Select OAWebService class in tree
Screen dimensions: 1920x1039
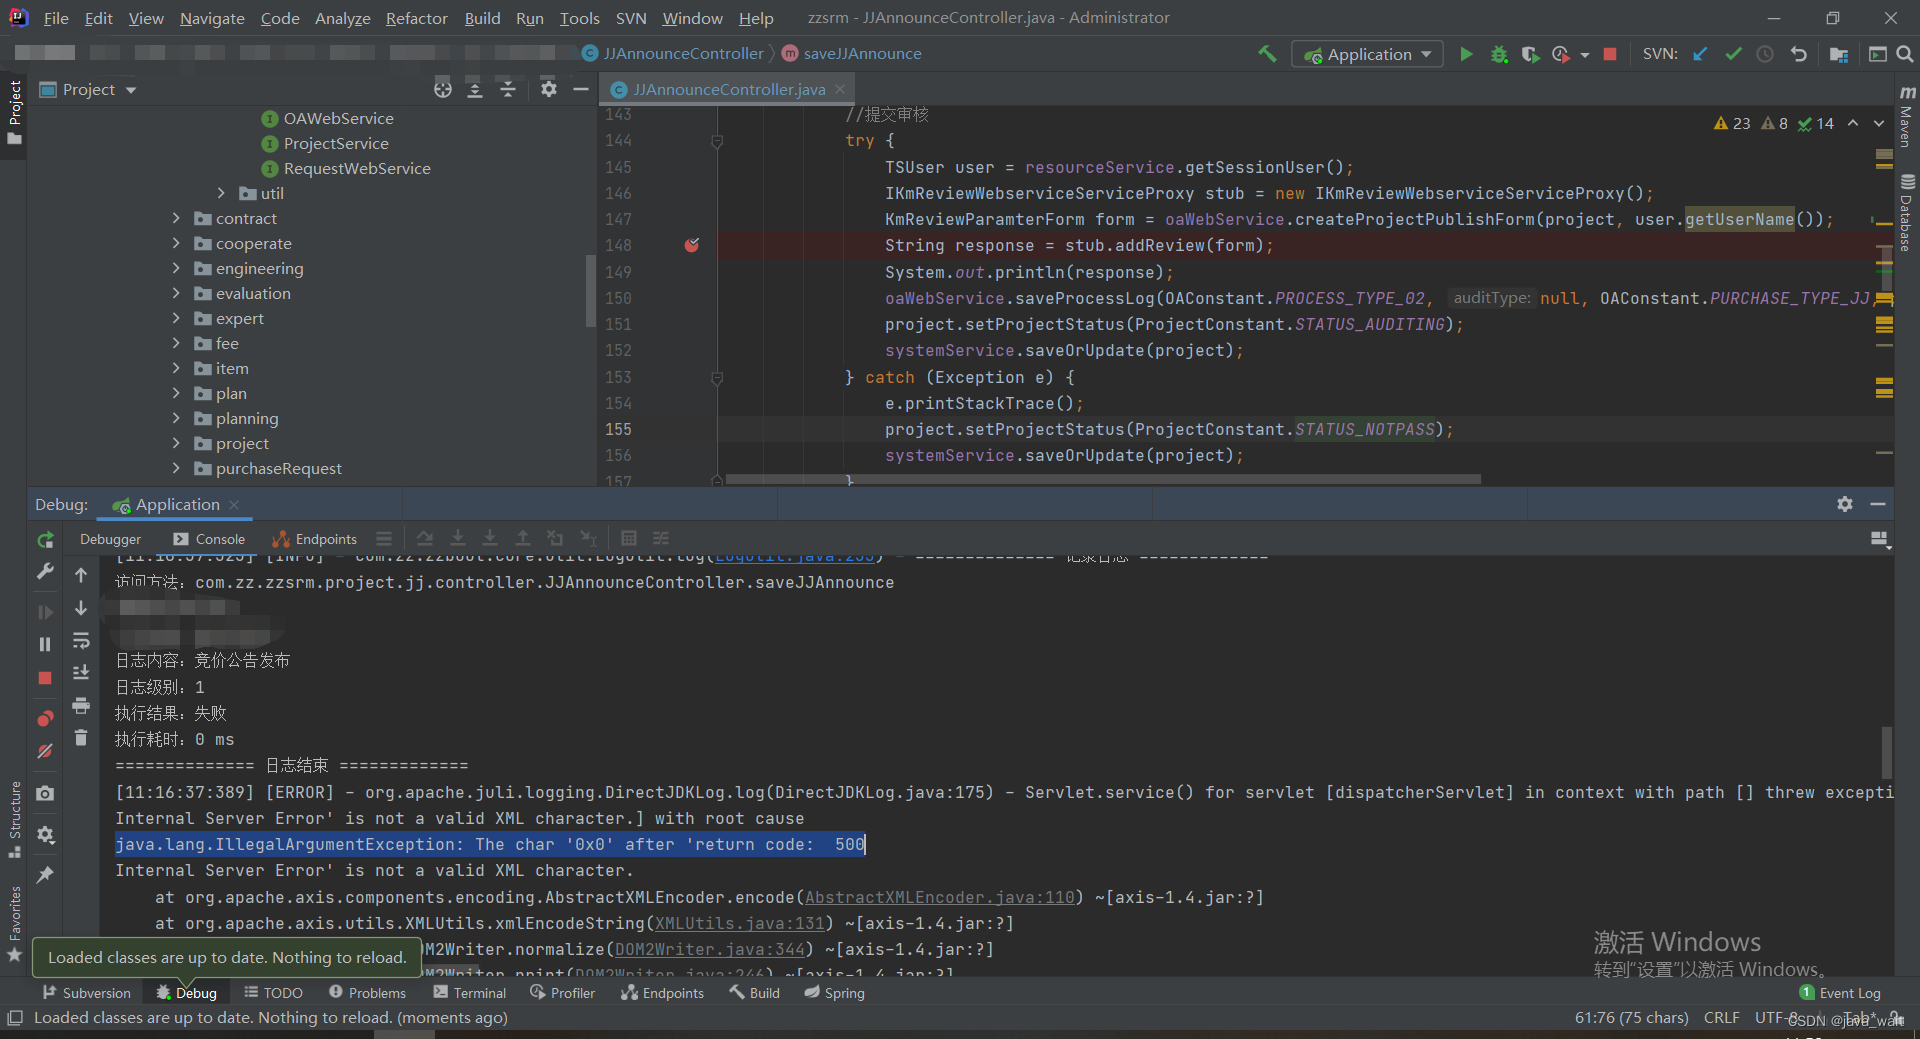(338, 118)
